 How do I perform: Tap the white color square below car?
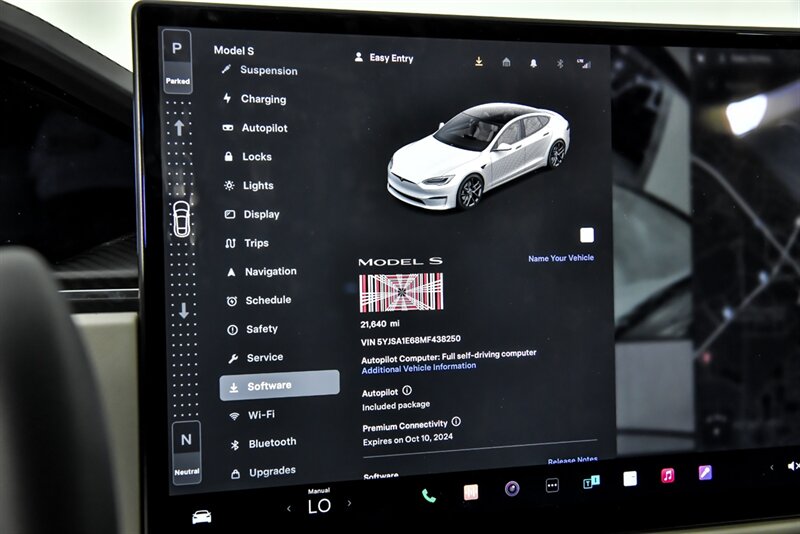pyautogui.click(x=586, y=235)
